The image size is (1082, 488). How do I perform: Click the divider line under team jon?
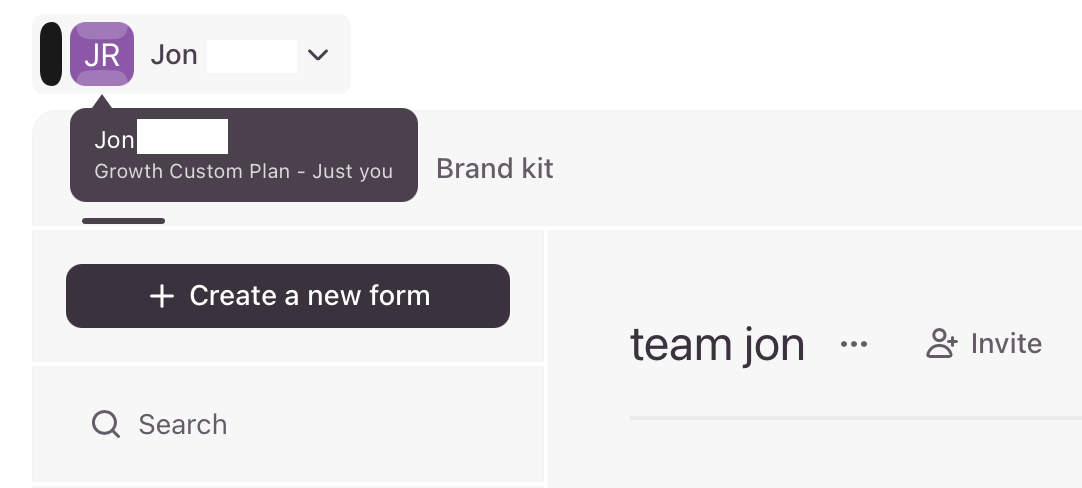tap(856, 418)
